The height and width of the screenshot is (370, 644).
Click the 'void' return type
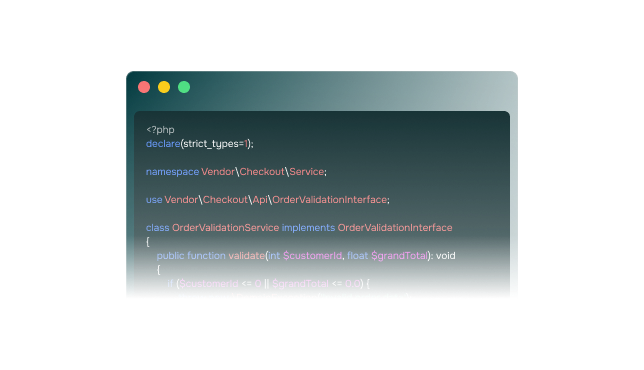(446, 255)
